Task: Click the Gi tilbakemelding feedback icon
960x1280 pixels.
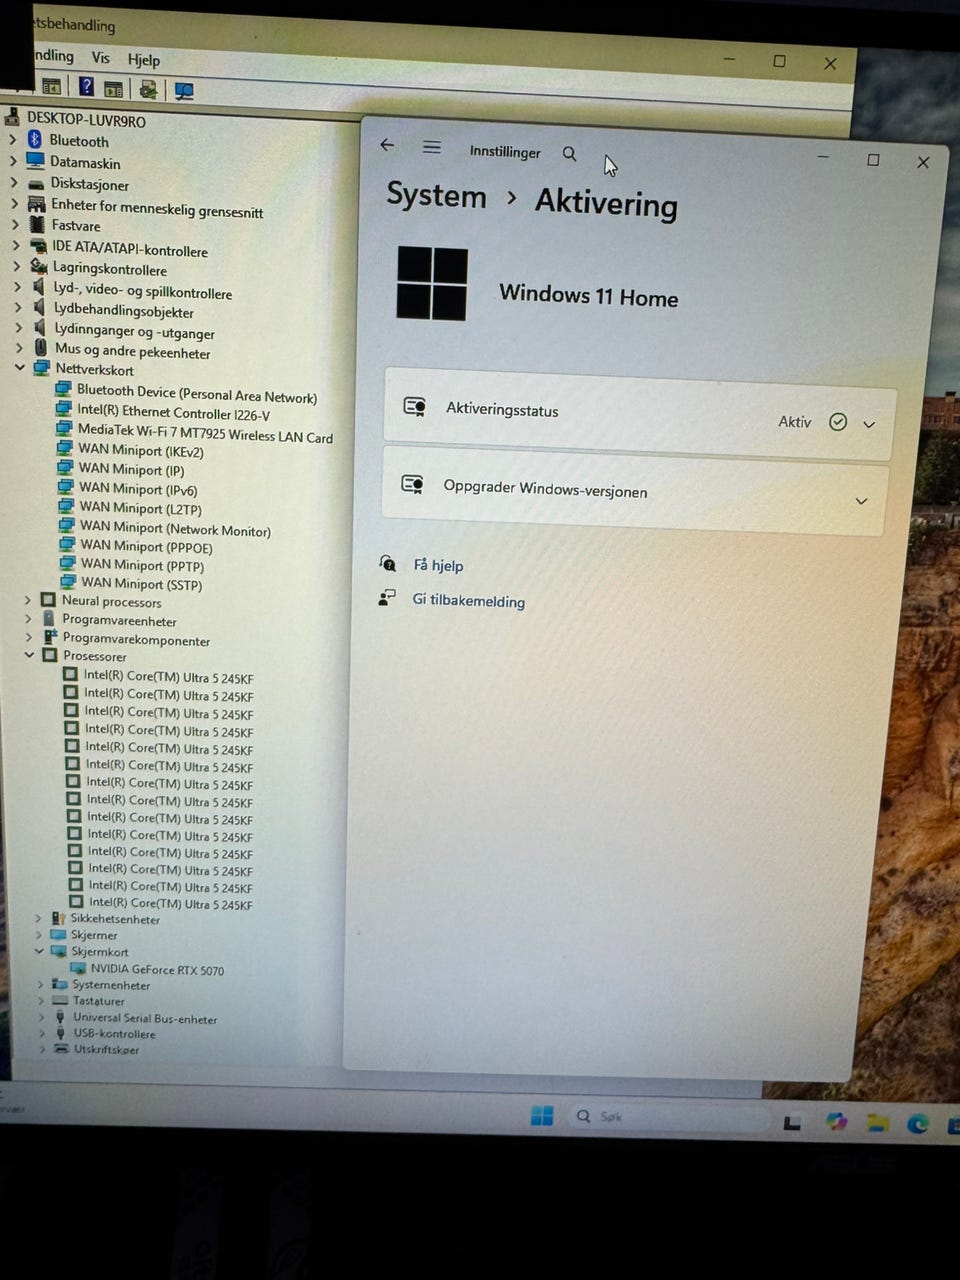Action: 386,598
